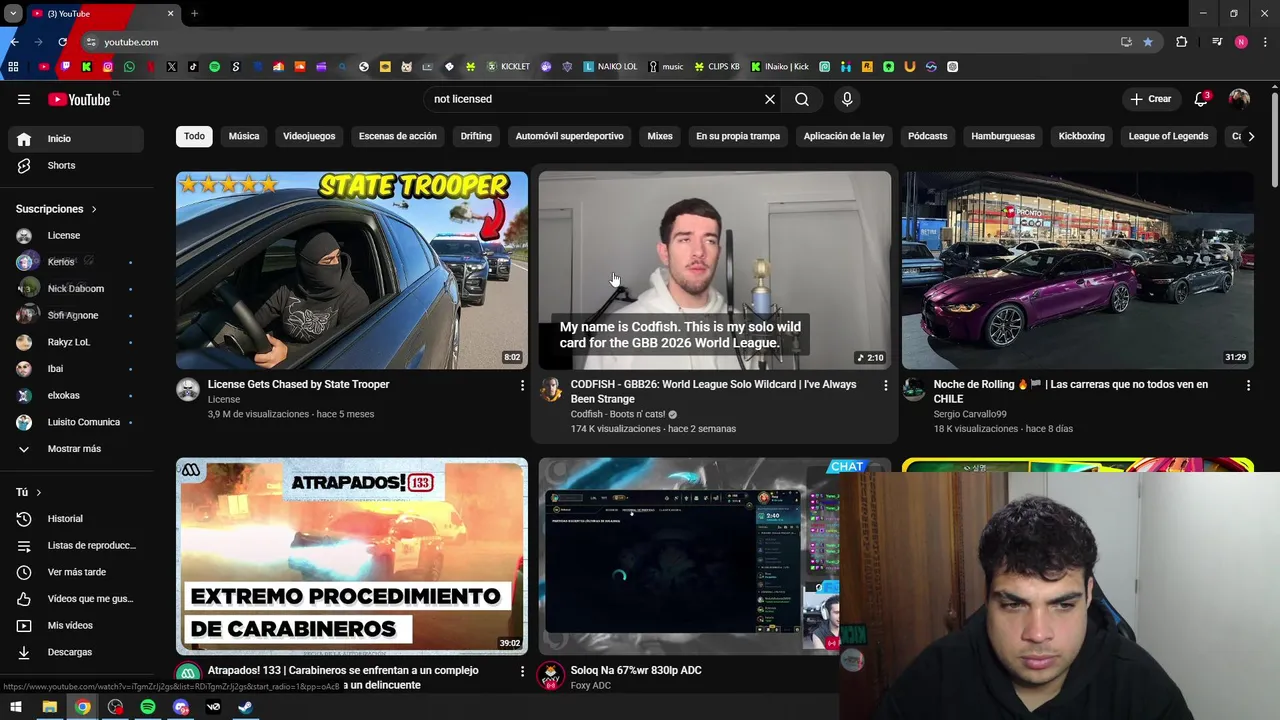Select the Drifting filter chip
Viewport: 1280px width, 720px height.
[476, 136]
